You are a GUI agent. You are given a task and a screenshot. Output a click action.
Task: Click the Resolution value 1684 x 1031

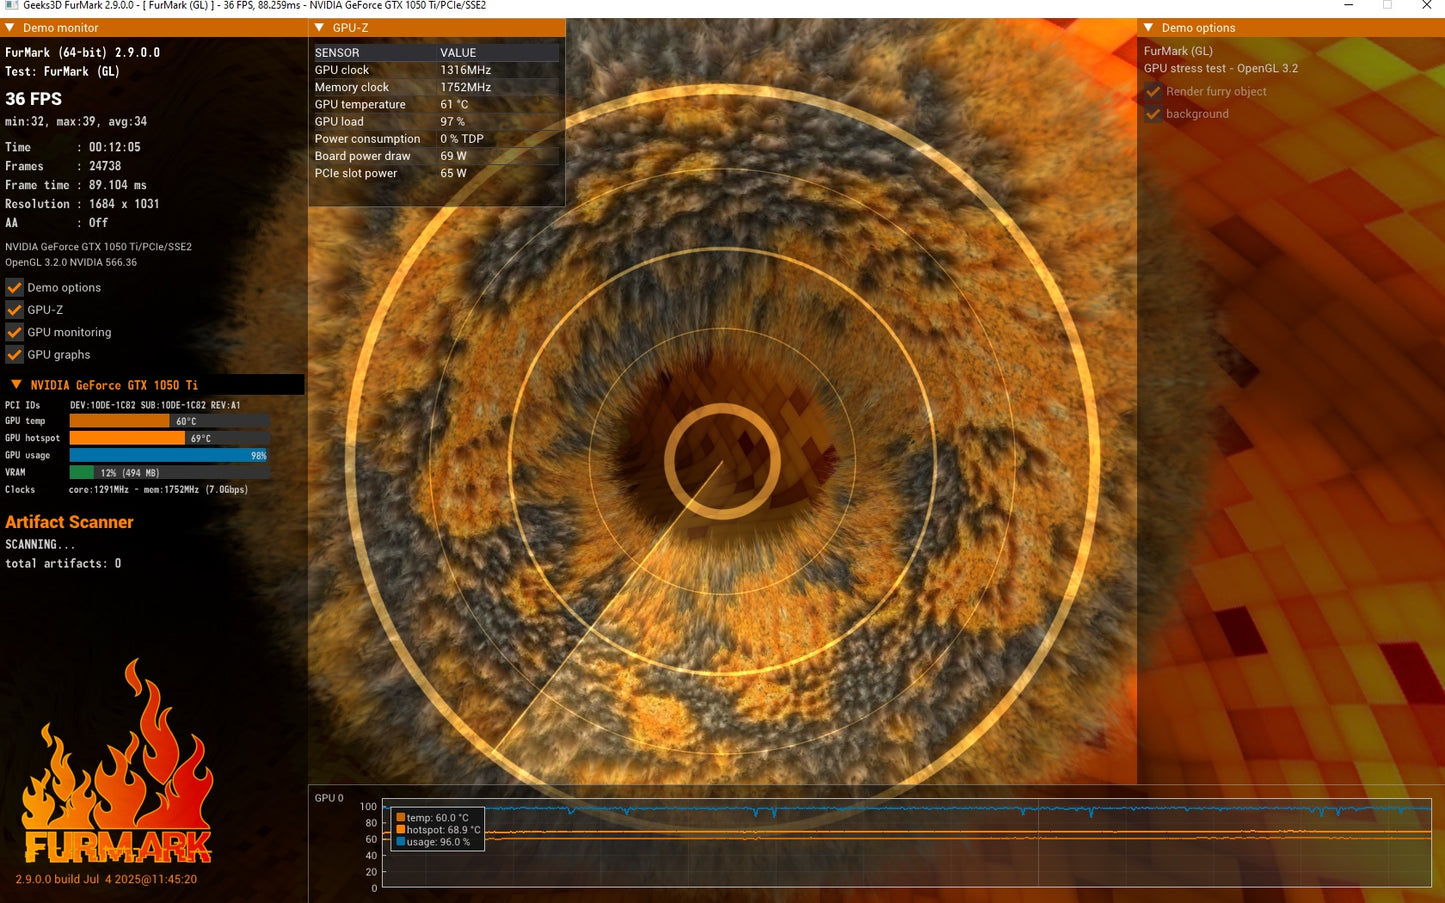pyautogui.click(x=124, y=204)
